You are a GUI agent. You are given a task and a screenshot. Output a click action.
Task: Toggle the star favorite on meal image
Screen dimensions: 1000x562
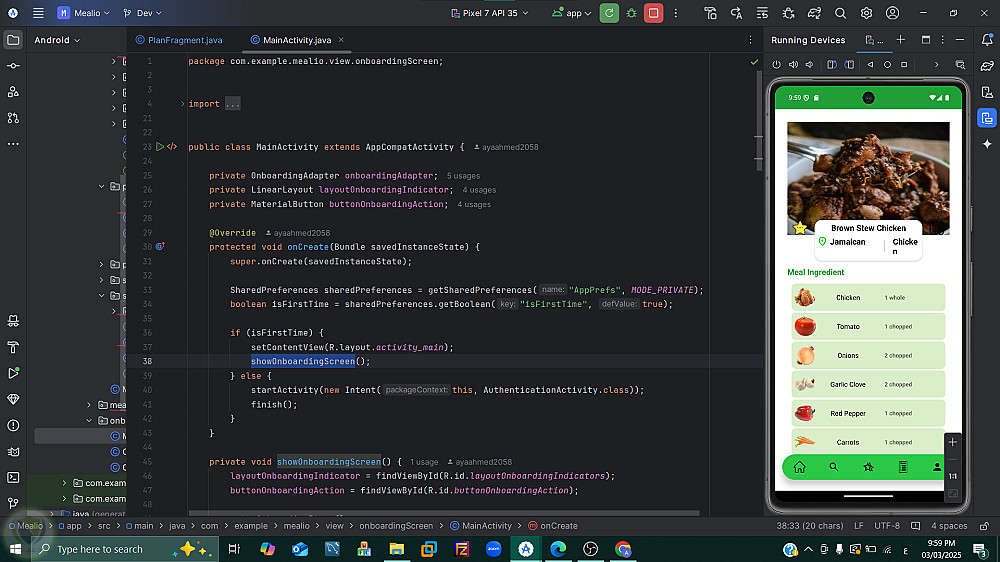coord(800,228)
